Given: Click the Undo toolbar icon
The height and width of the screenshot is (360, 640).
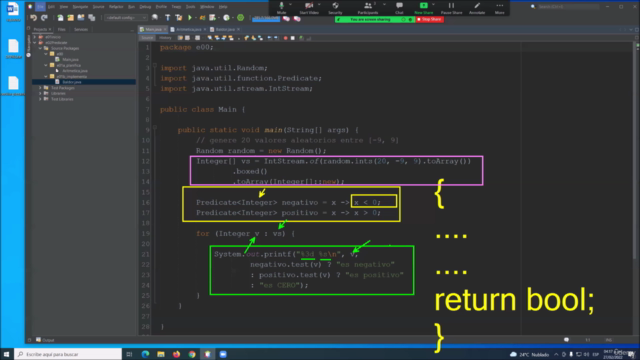Looking at the screenshot, I should (33, 18).
